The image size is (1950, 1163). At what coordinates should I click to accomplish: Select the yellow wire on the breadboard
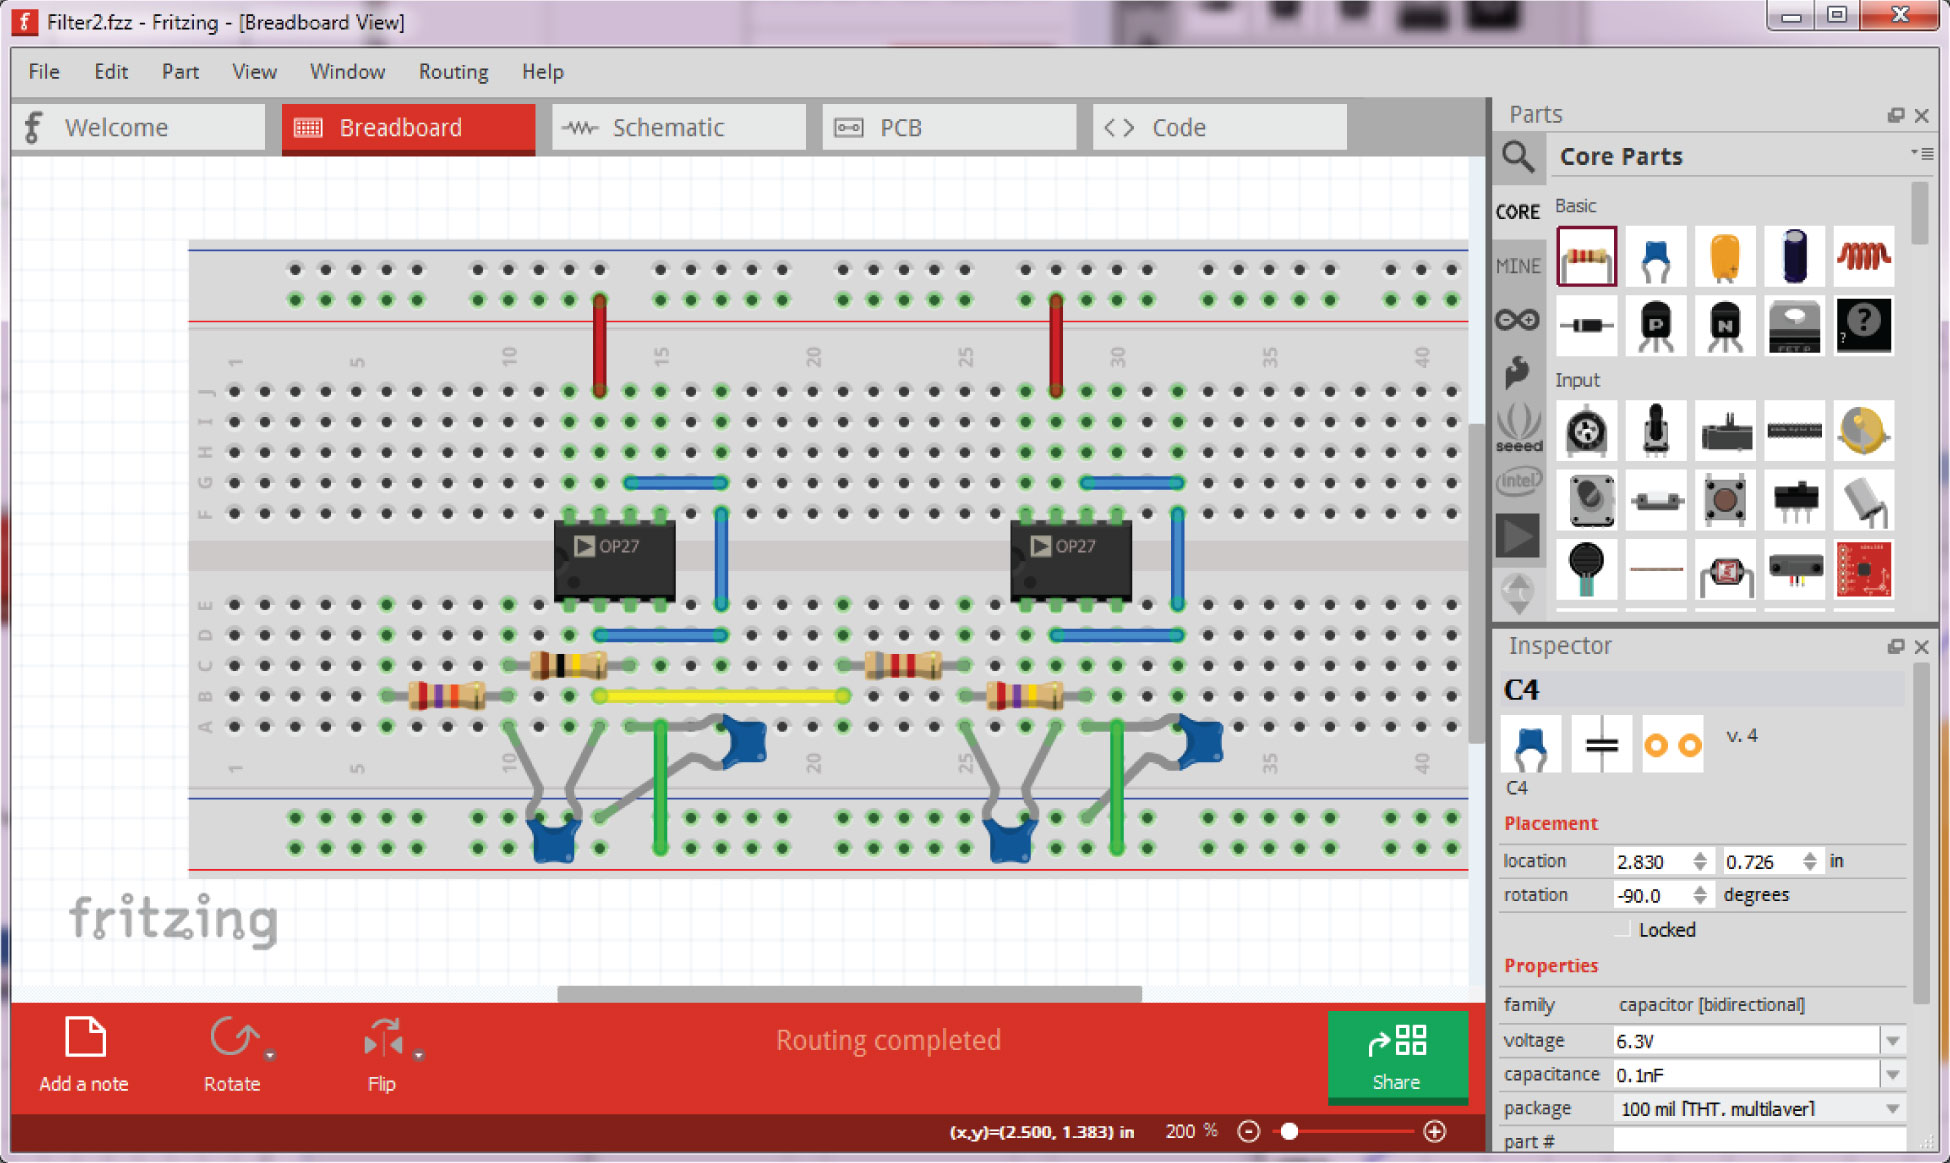pos(721,696)
